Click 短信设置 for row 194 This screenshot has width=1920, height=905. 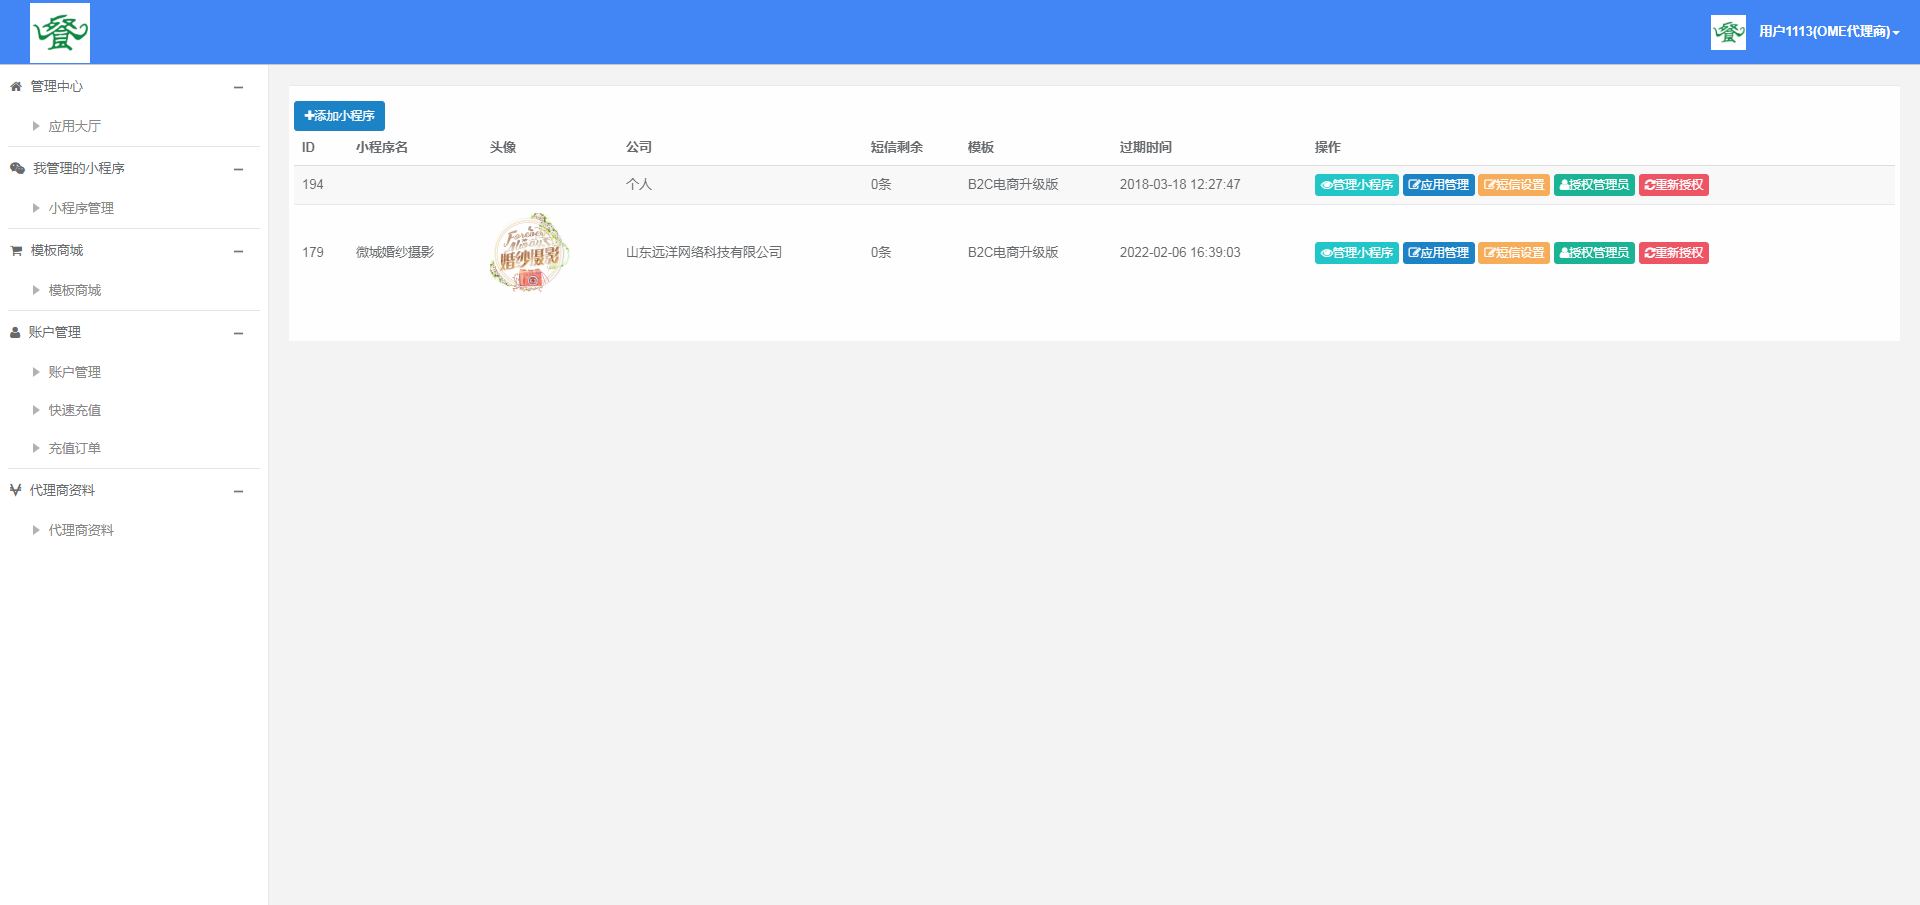pos(1513,185)
